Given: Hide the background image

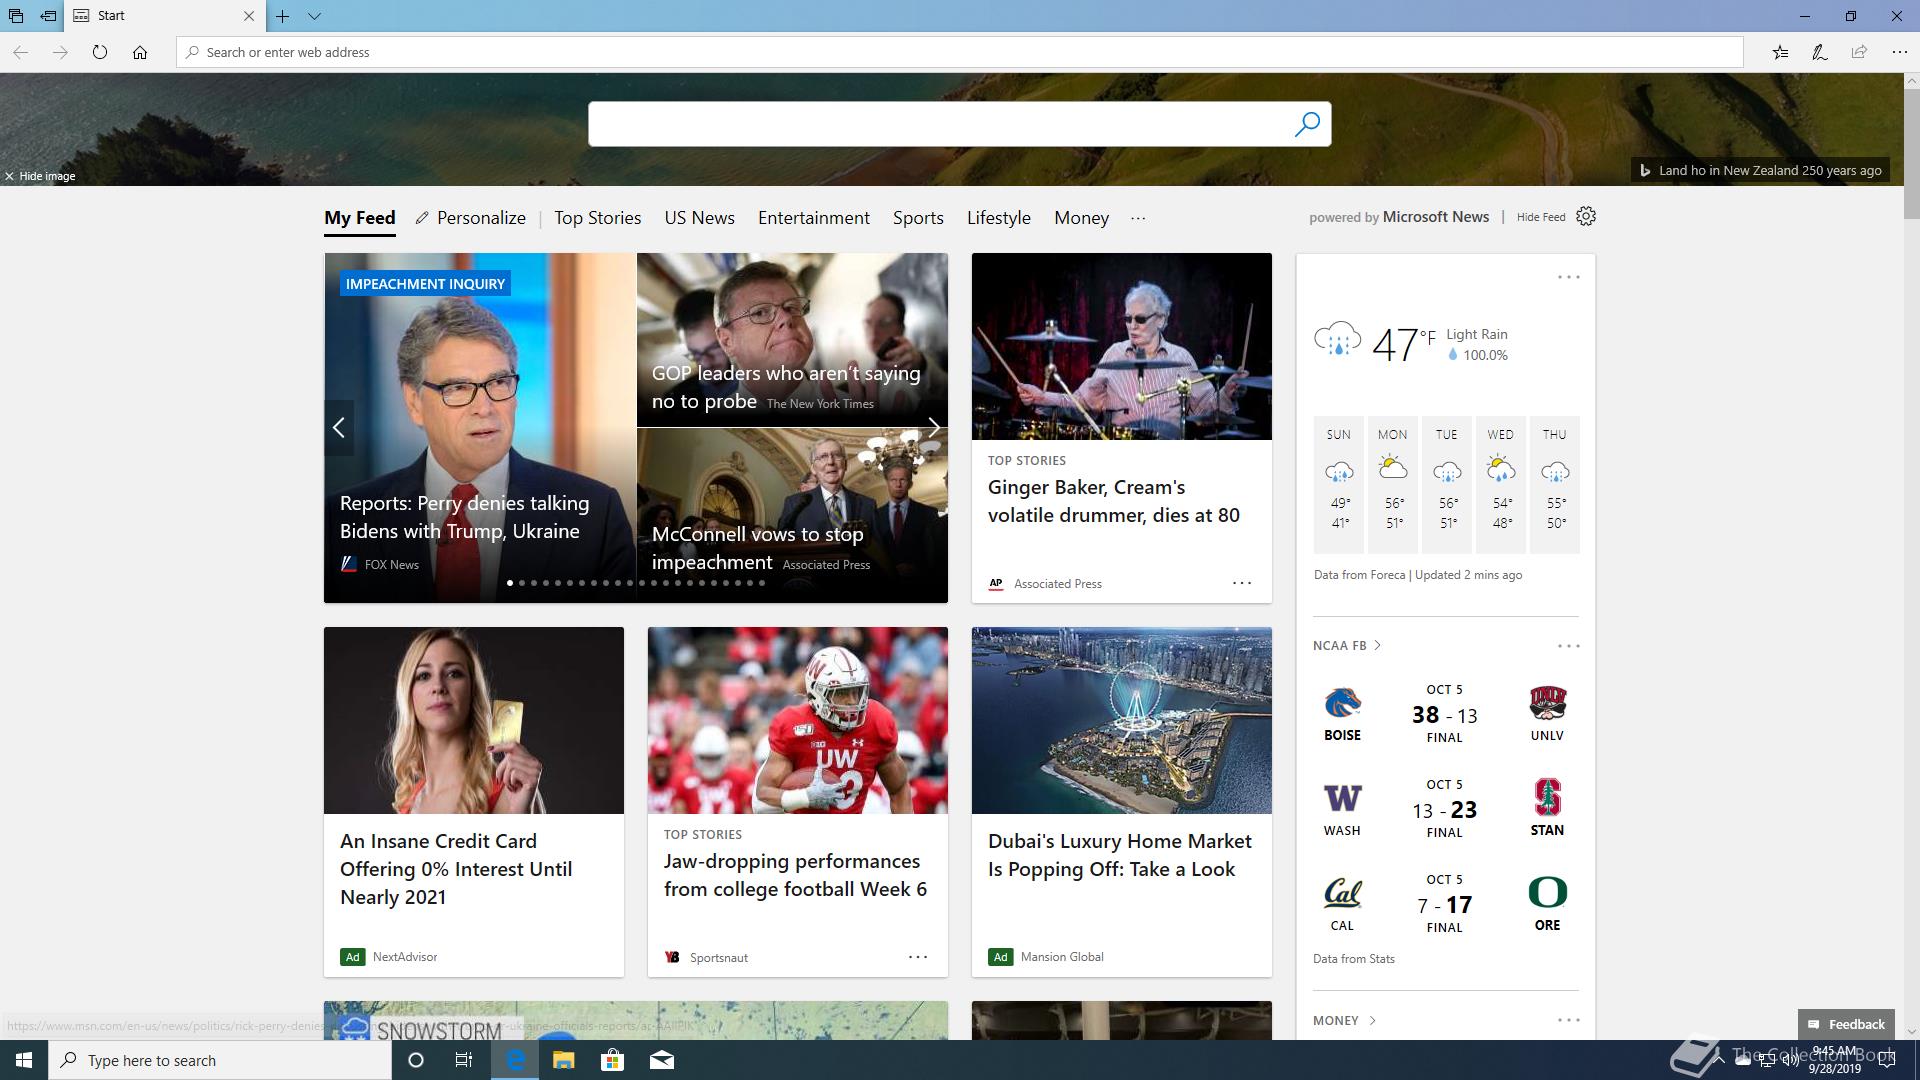Looking at the screenshot, I should point(40,176).
